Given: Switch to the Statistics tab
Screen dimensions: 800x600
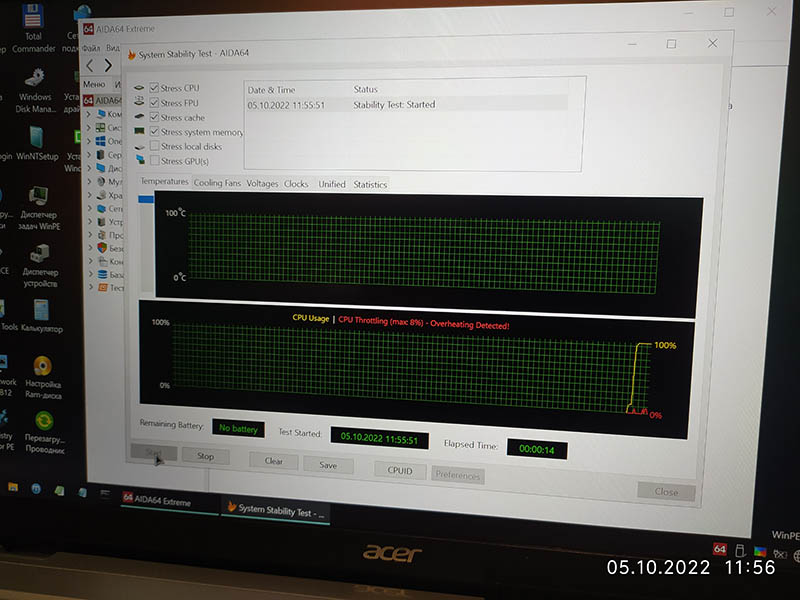Looking at the screenshot, I should click(x=369, y=184).
